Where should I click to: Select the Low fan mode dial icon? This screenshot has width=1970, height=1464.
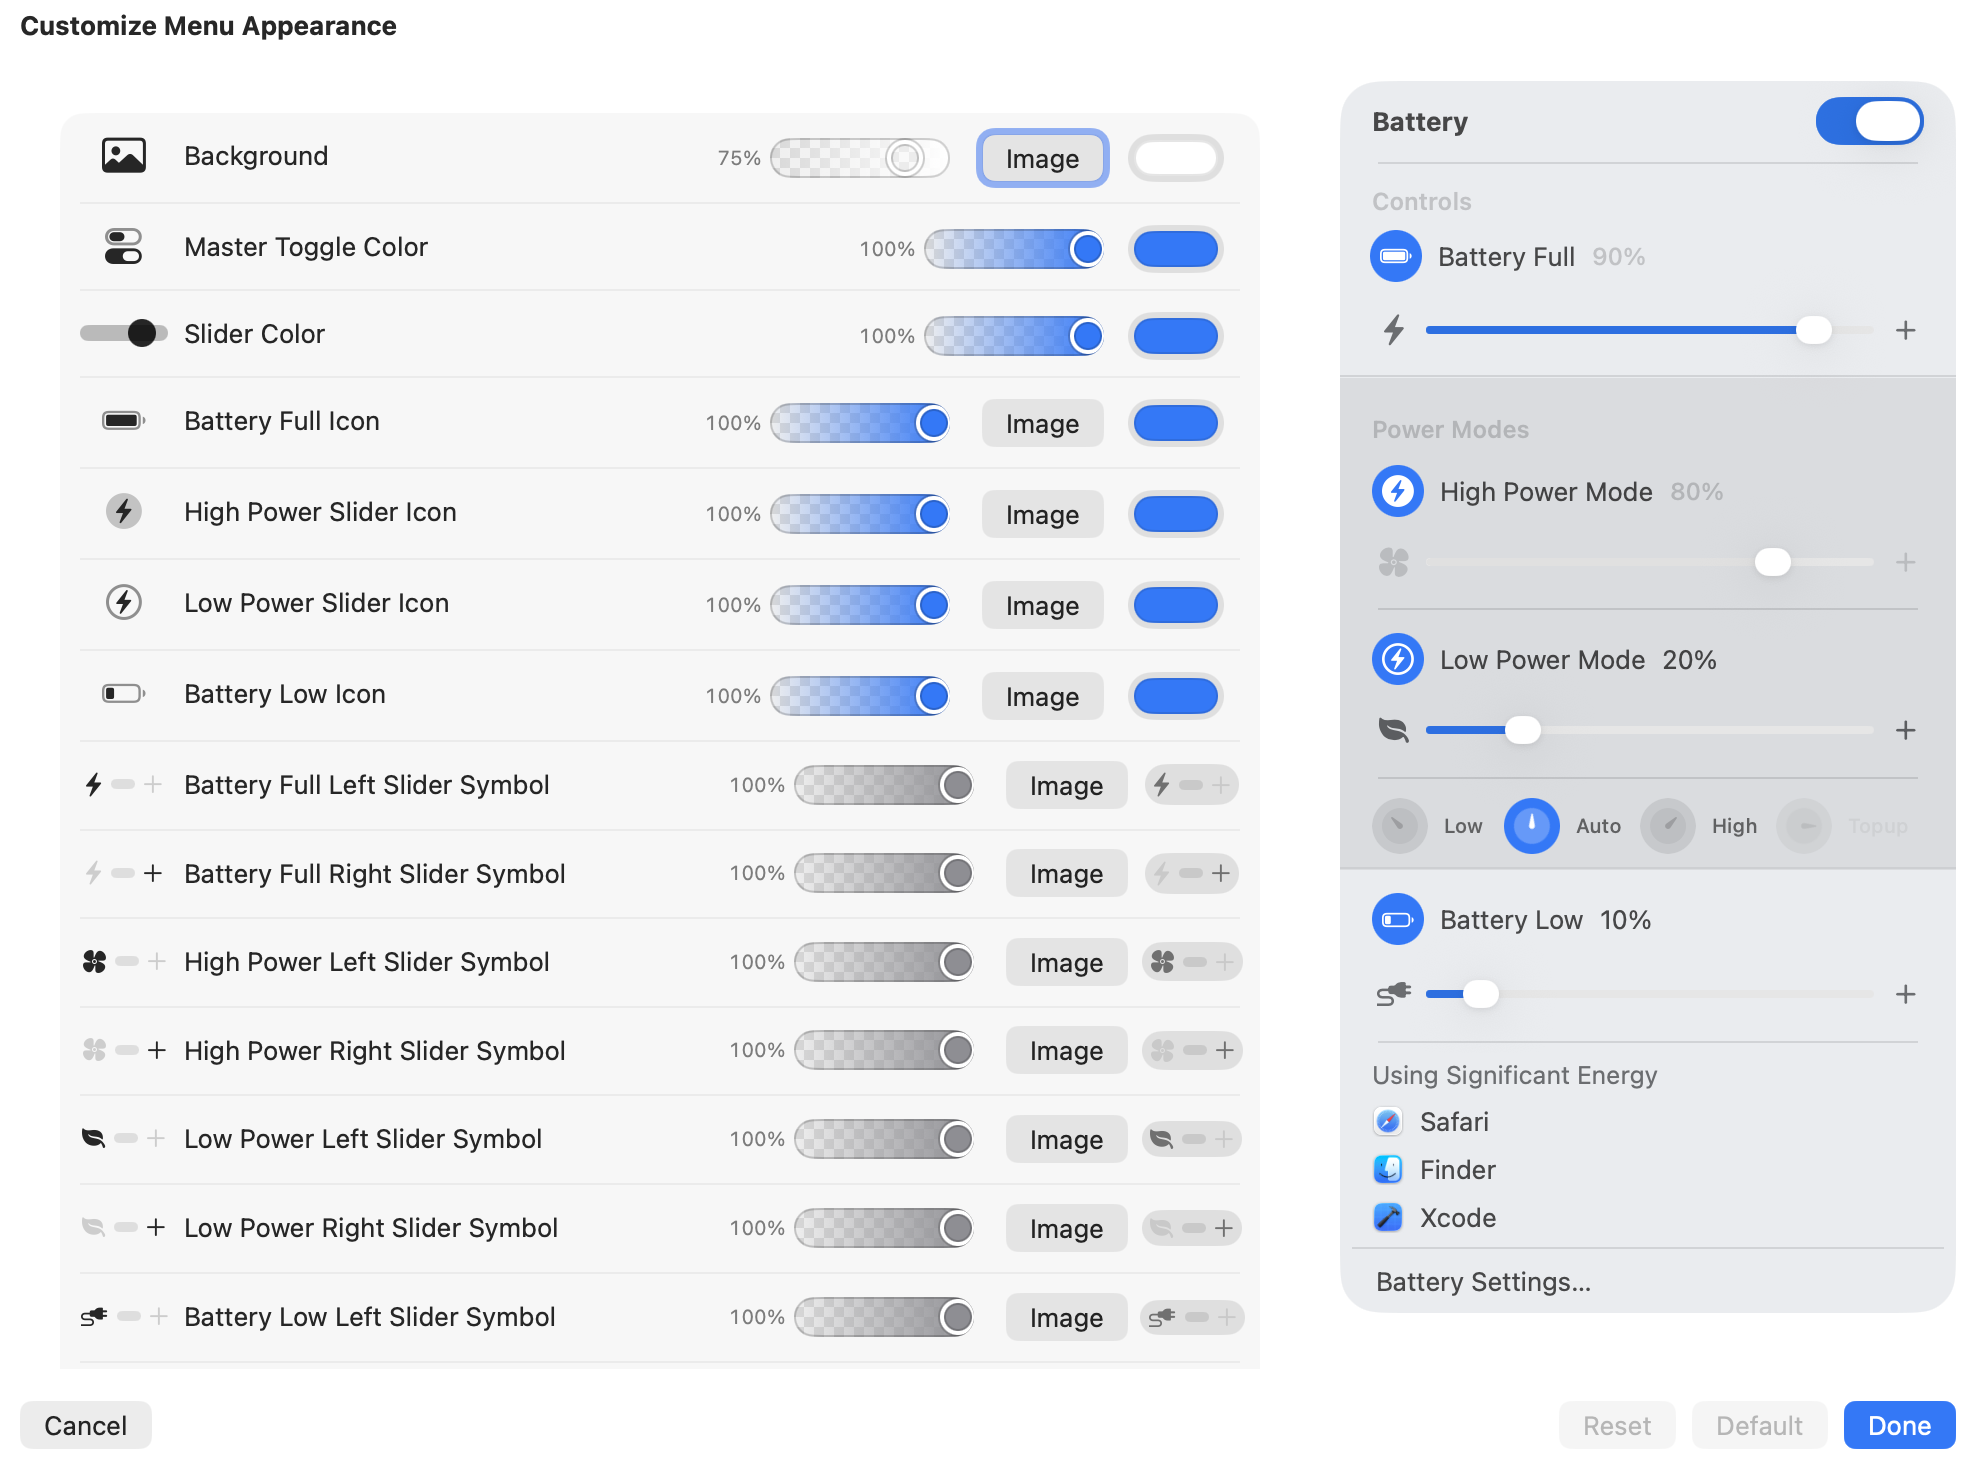pos(1400,826)
